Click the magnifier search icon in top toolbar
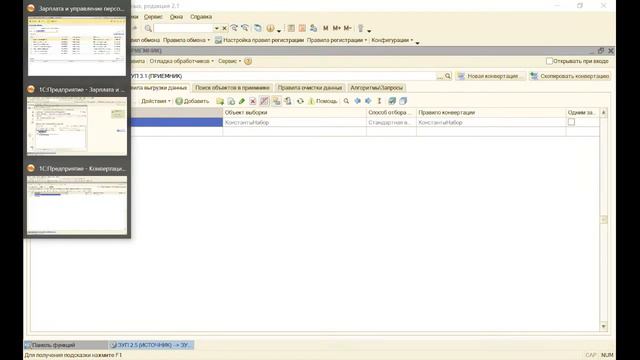Image resolution: width=640 pixels, height=360 pixels. (148, 28)
